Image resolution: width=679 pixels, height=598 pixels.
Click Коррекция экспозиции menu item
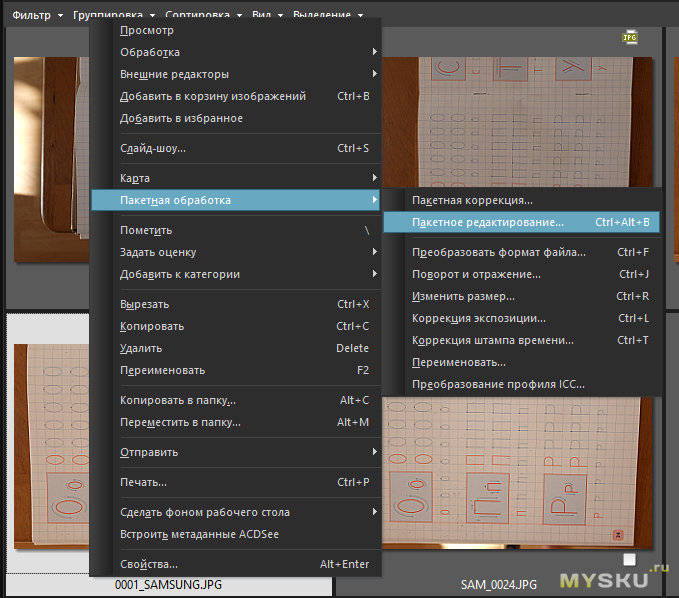point(479,318)
